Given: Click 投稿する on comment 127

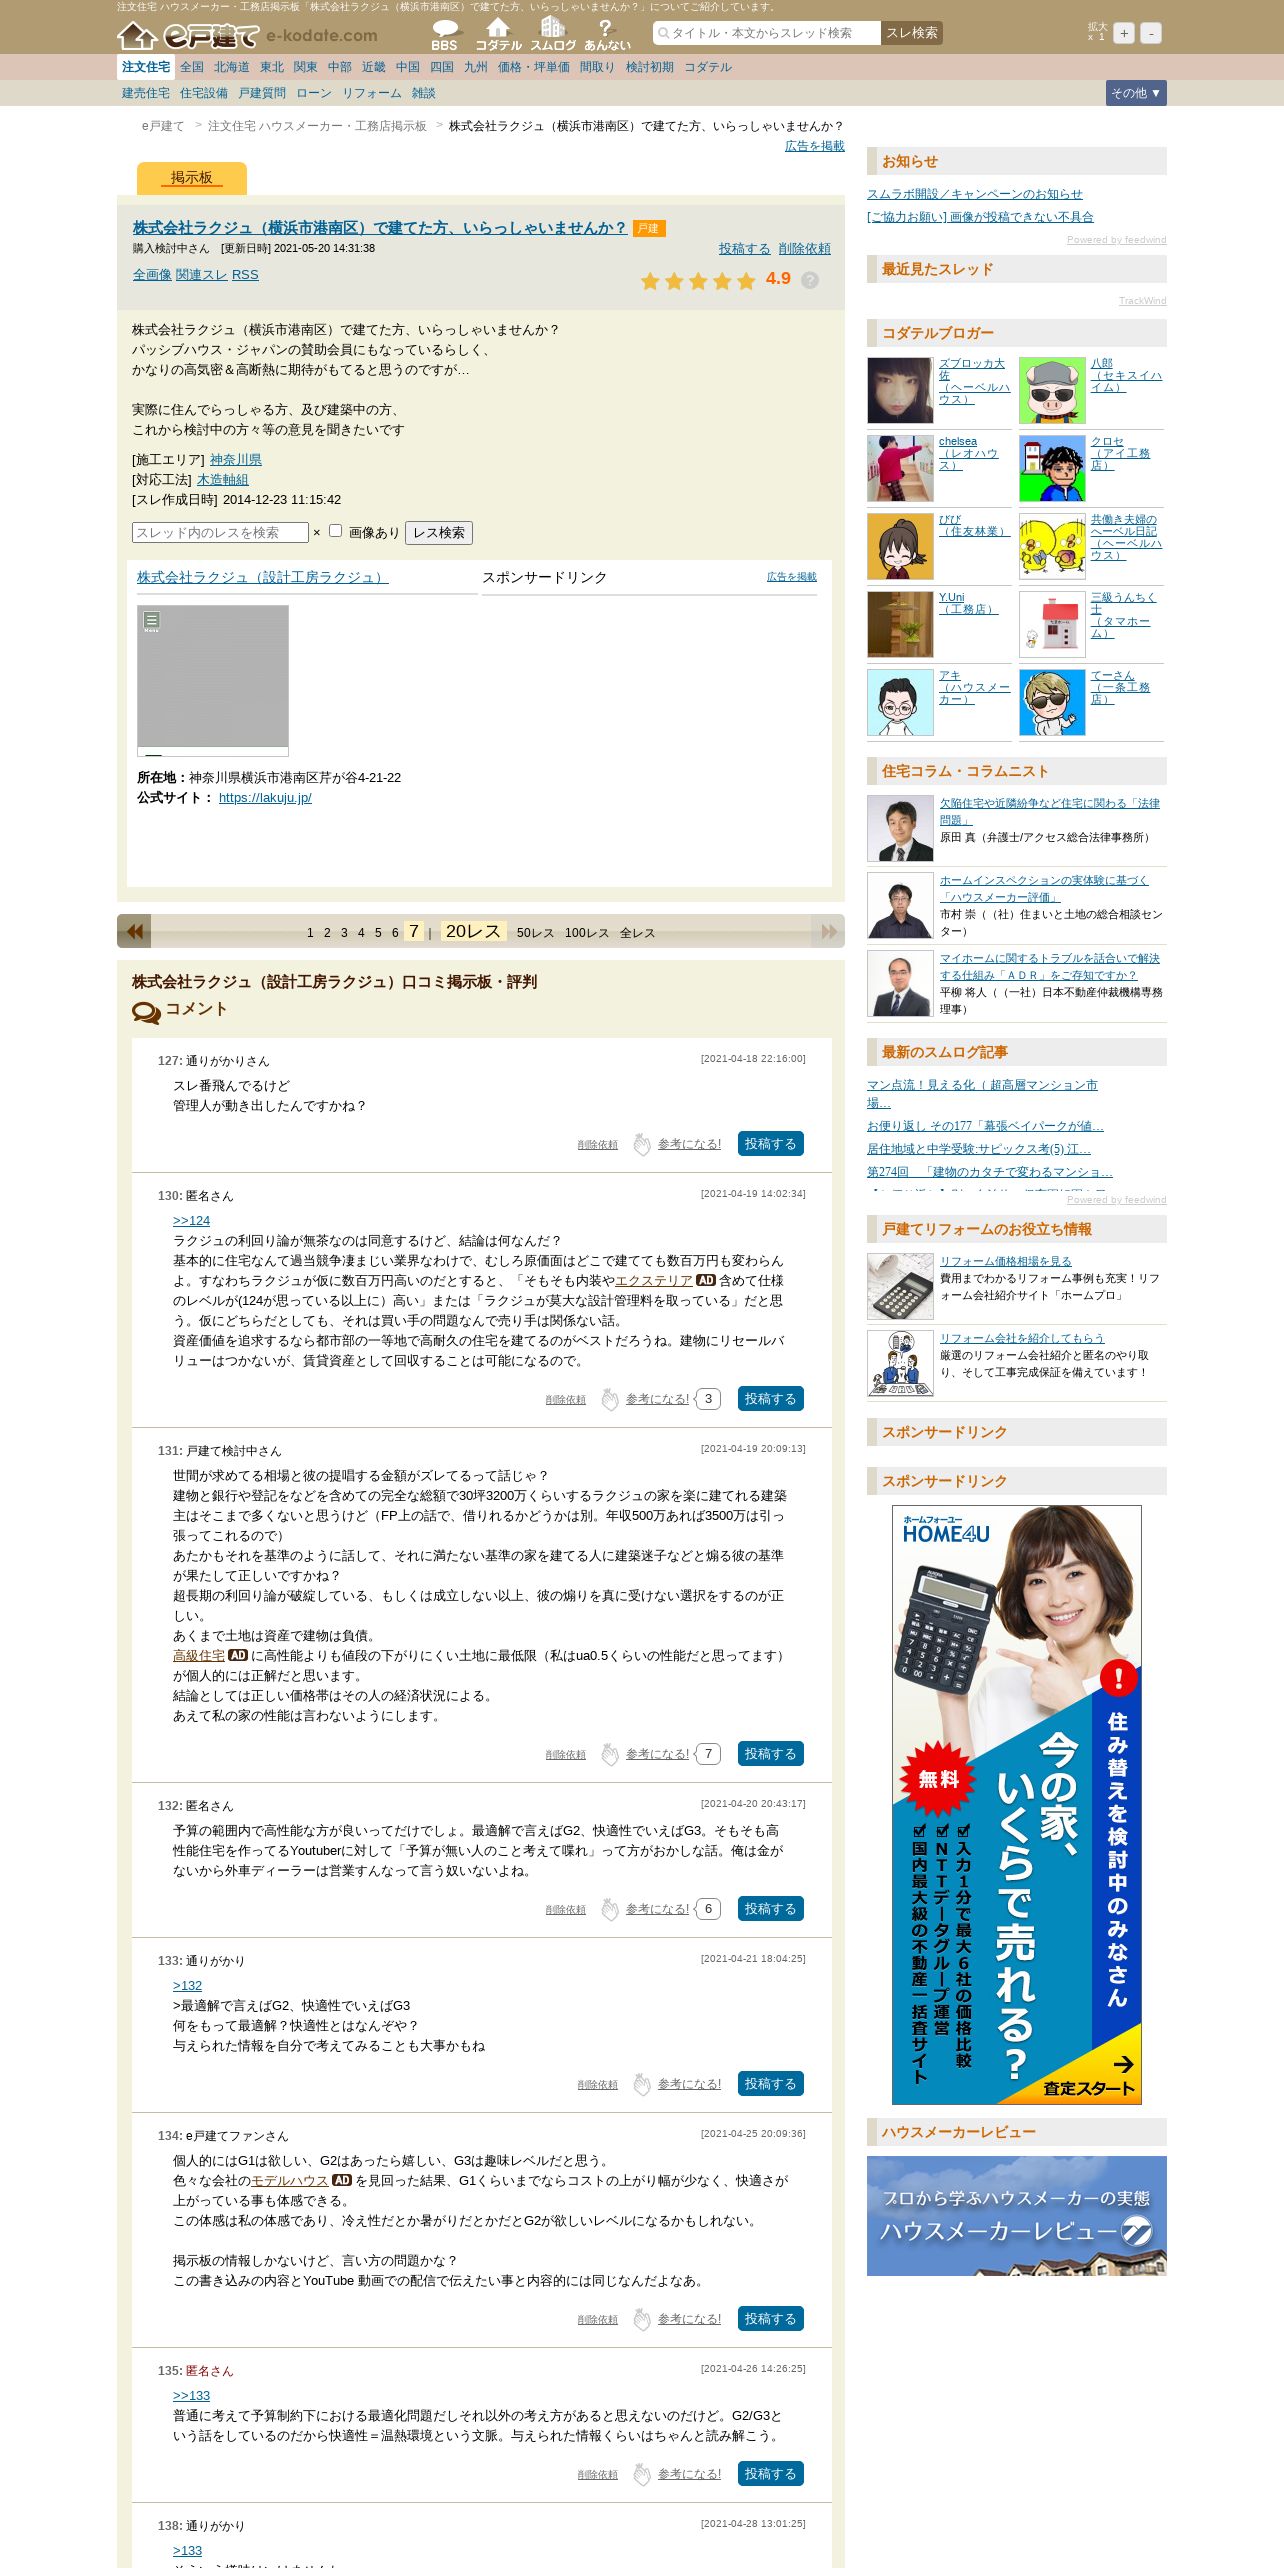Looking at the screenshot, I should click(770, 1144).
